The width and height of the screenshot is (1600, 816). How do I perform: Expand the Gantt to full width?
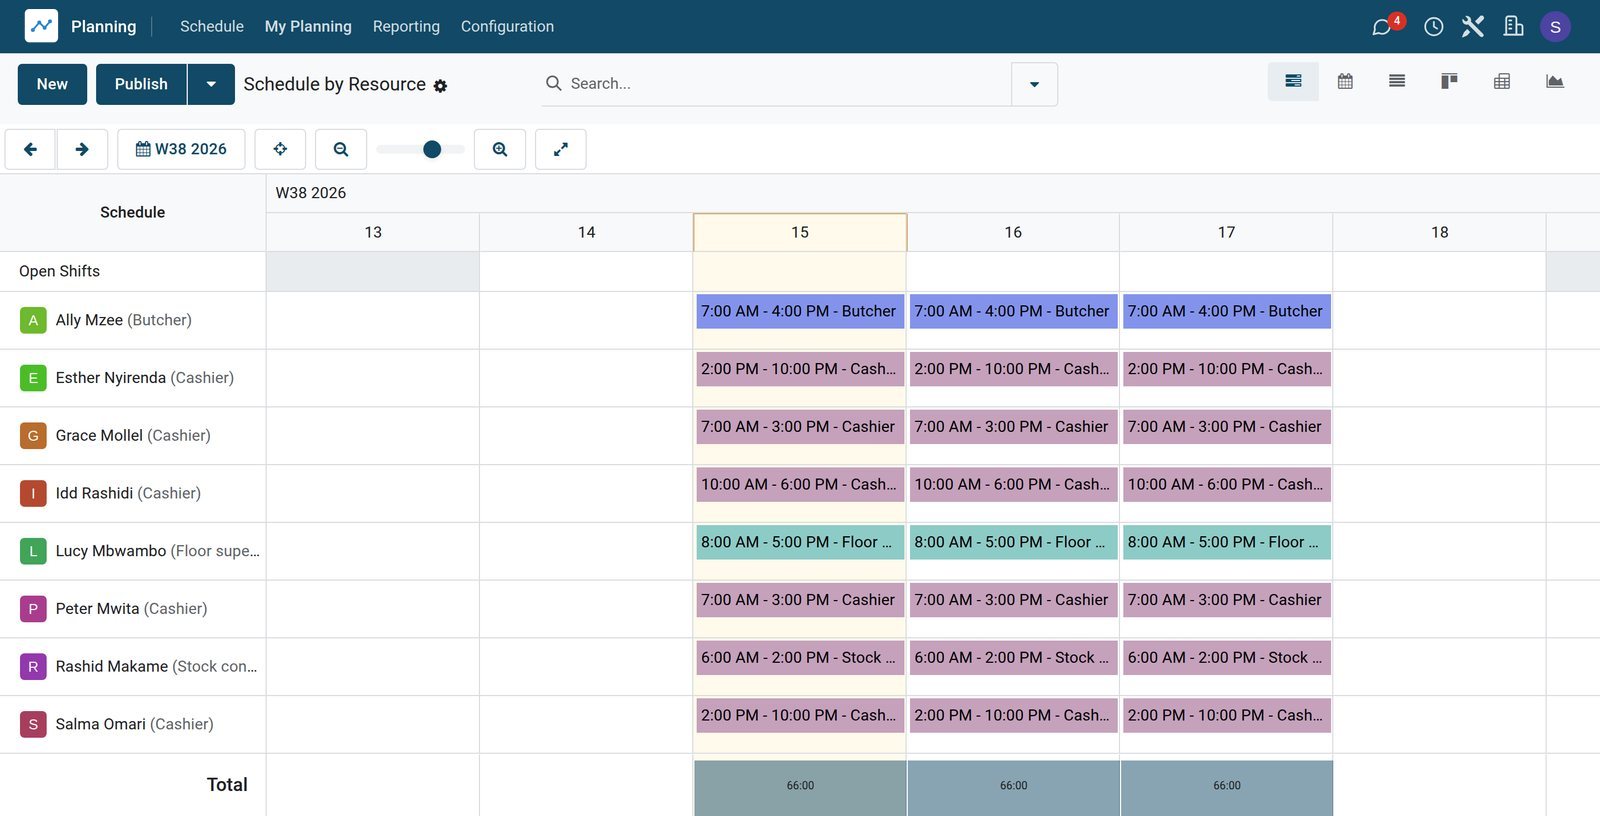[561, 149]
